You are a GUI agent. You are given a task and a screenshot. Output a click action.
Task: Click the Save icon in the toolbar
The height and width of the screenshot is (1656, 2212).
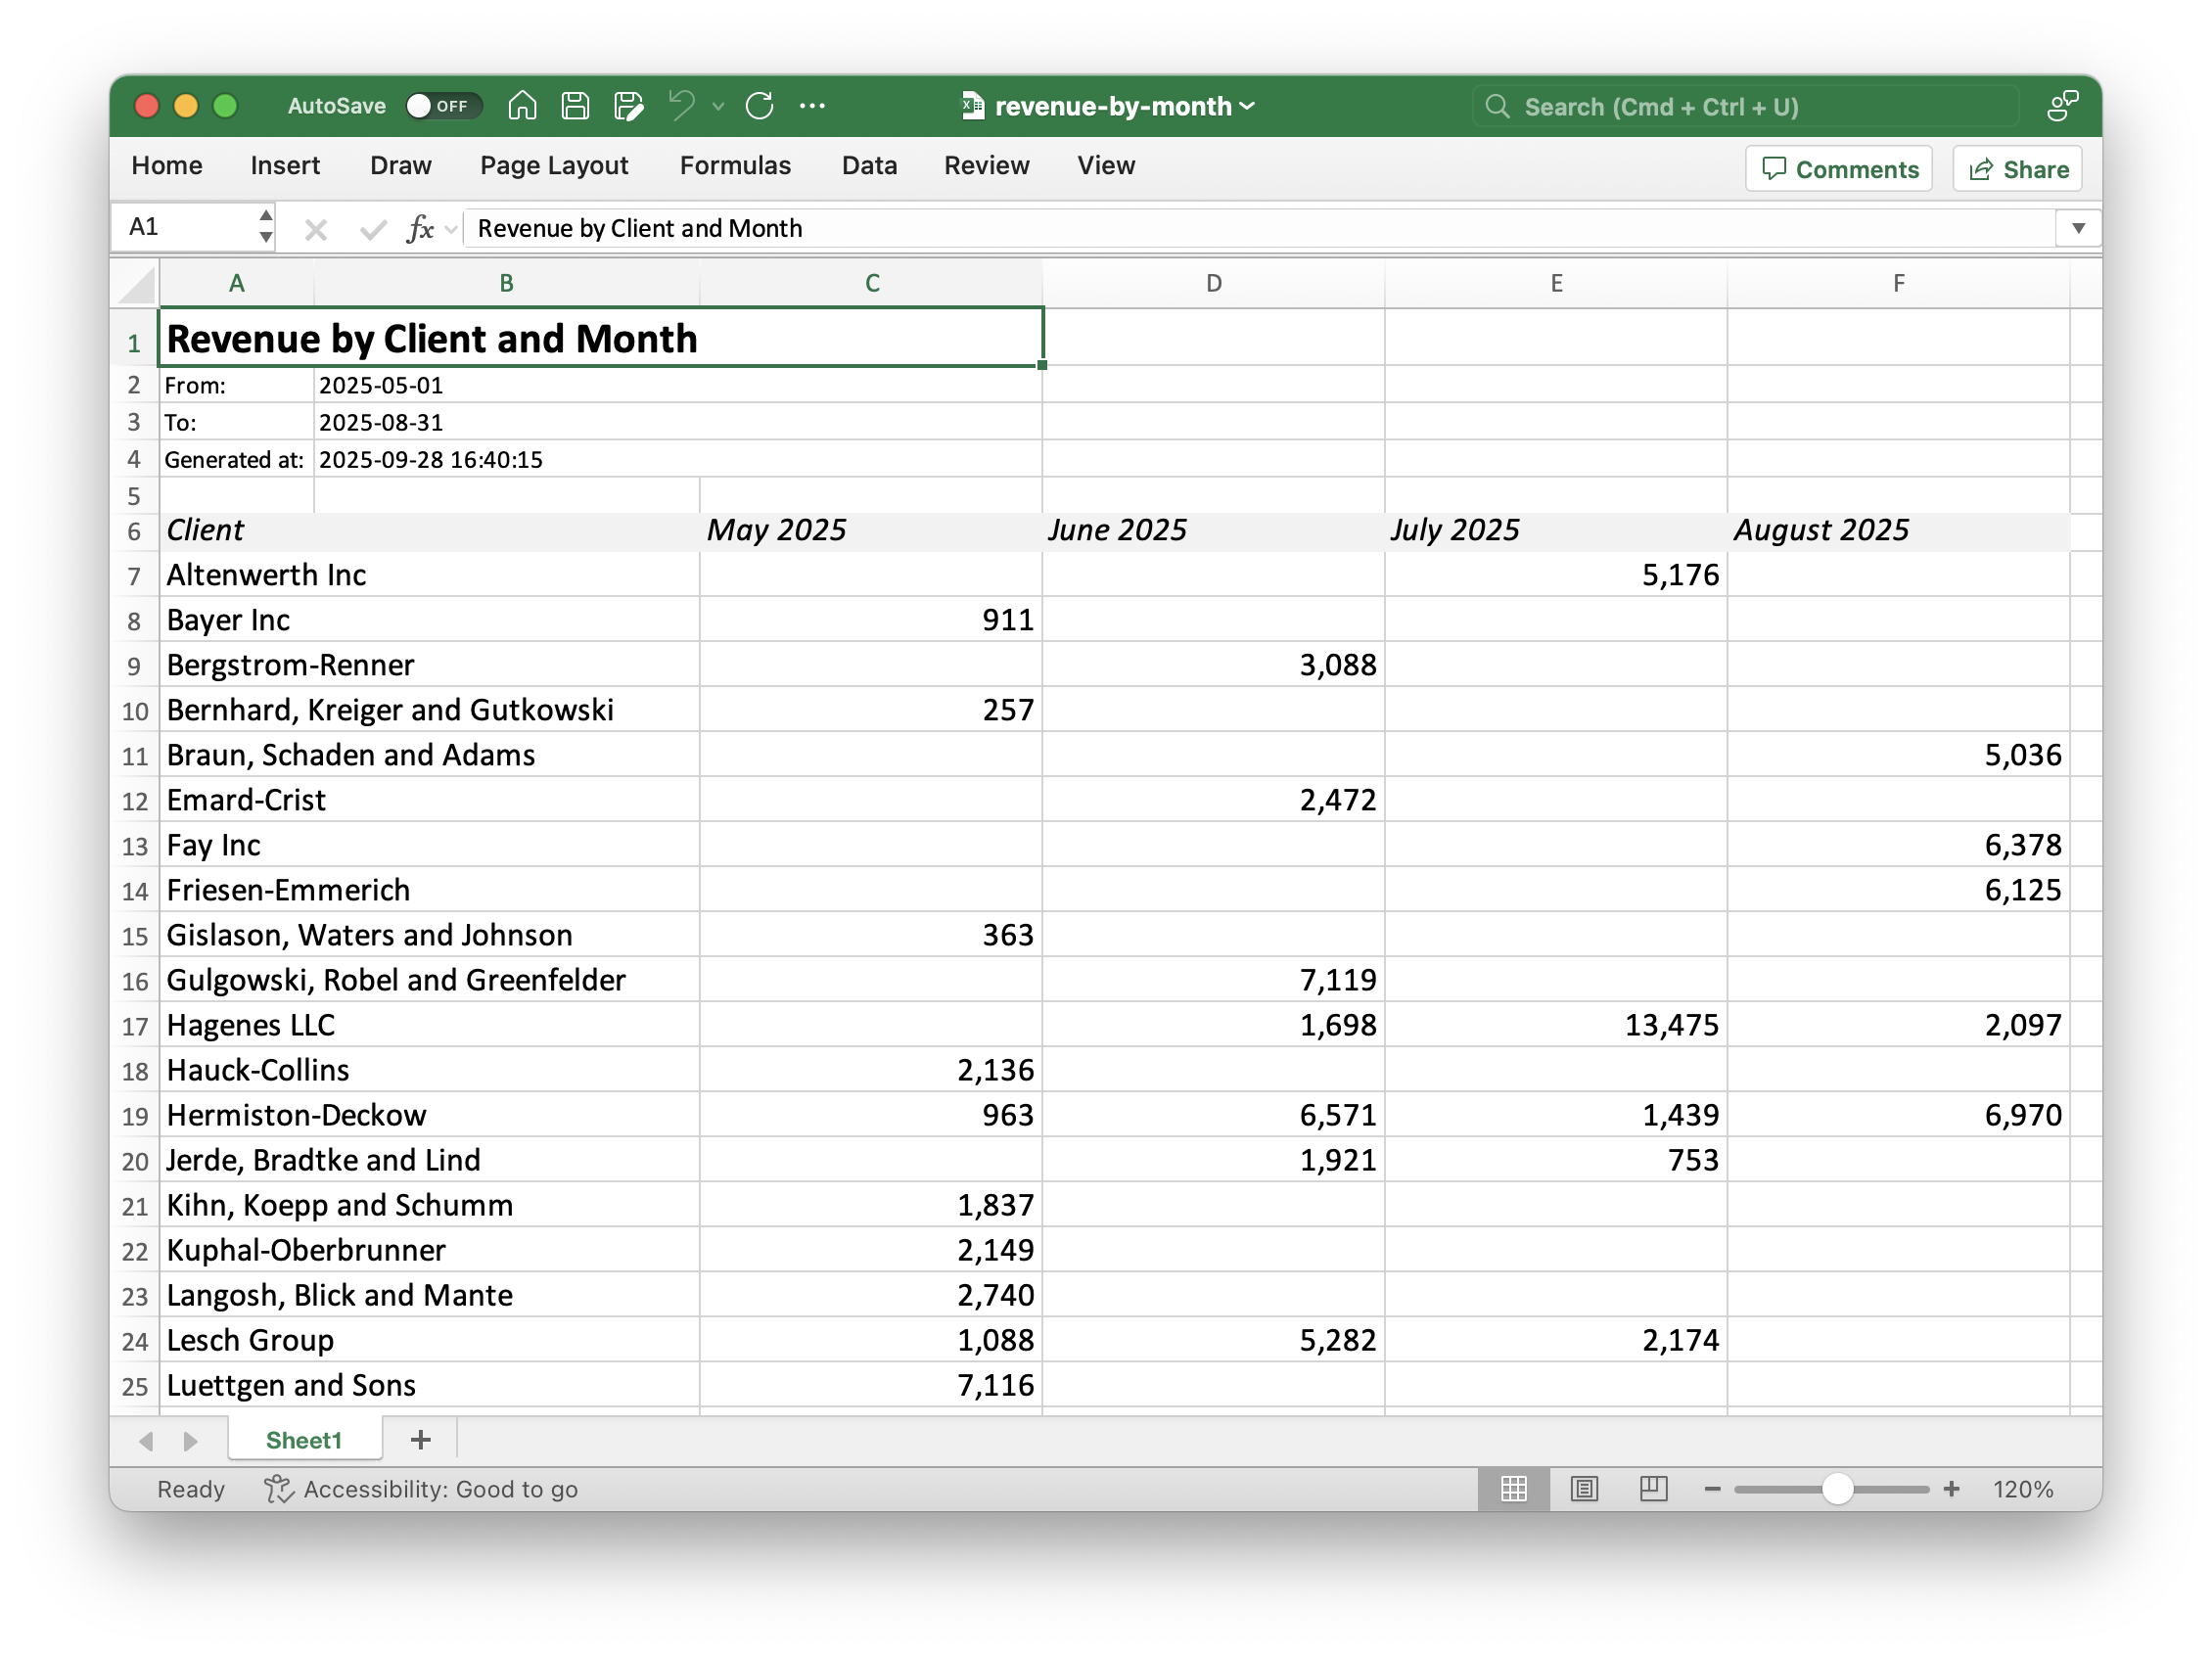(576, 105)
